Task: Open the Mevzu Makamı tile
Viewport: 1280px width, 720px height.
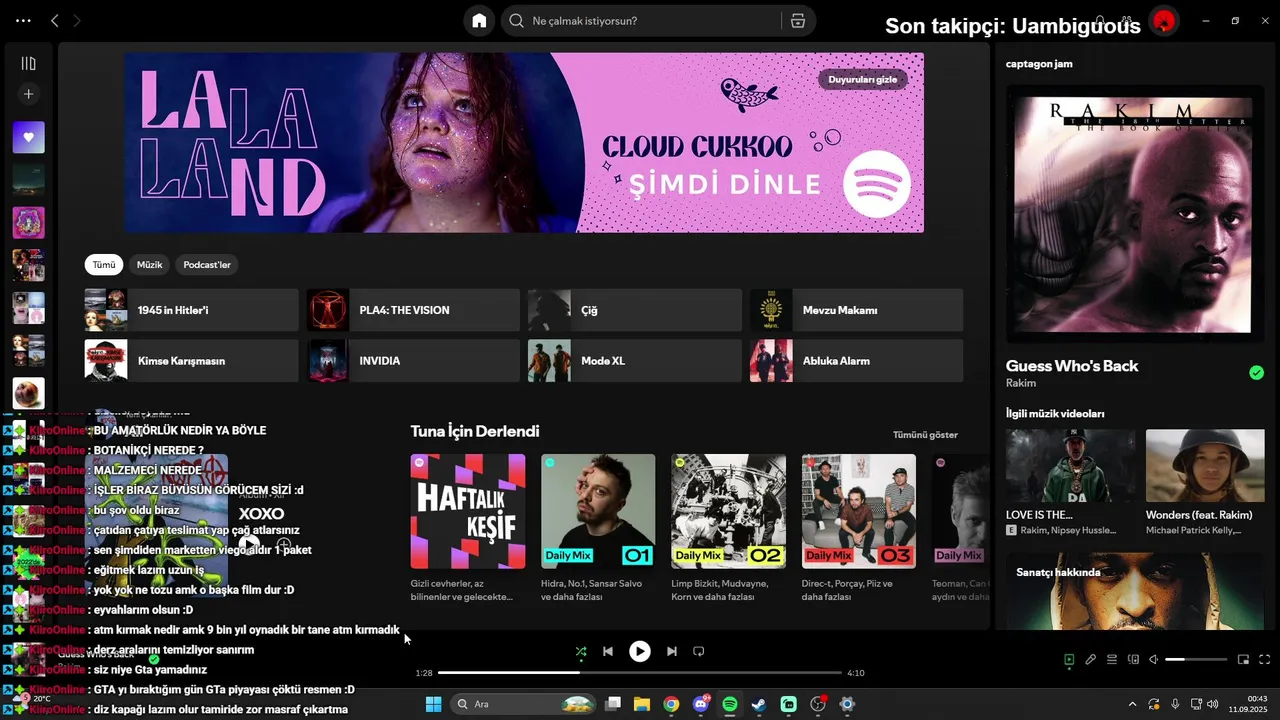Action: pos(856,310)
